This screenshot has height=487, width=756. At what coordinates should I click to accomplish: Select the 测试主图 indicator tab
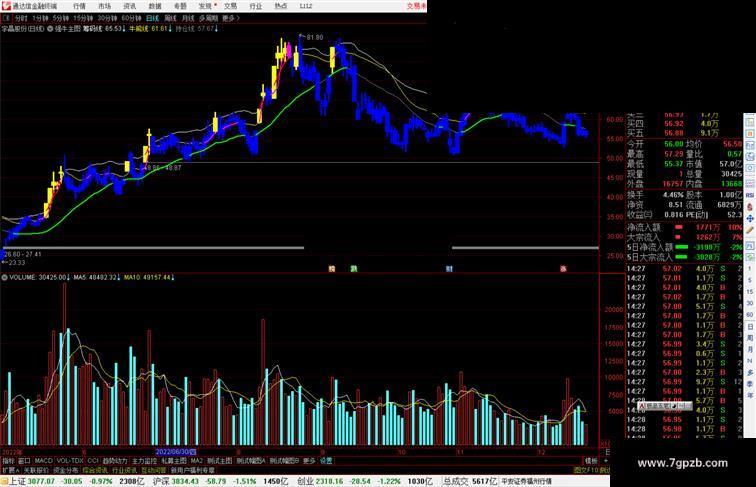tap(219, 461)
